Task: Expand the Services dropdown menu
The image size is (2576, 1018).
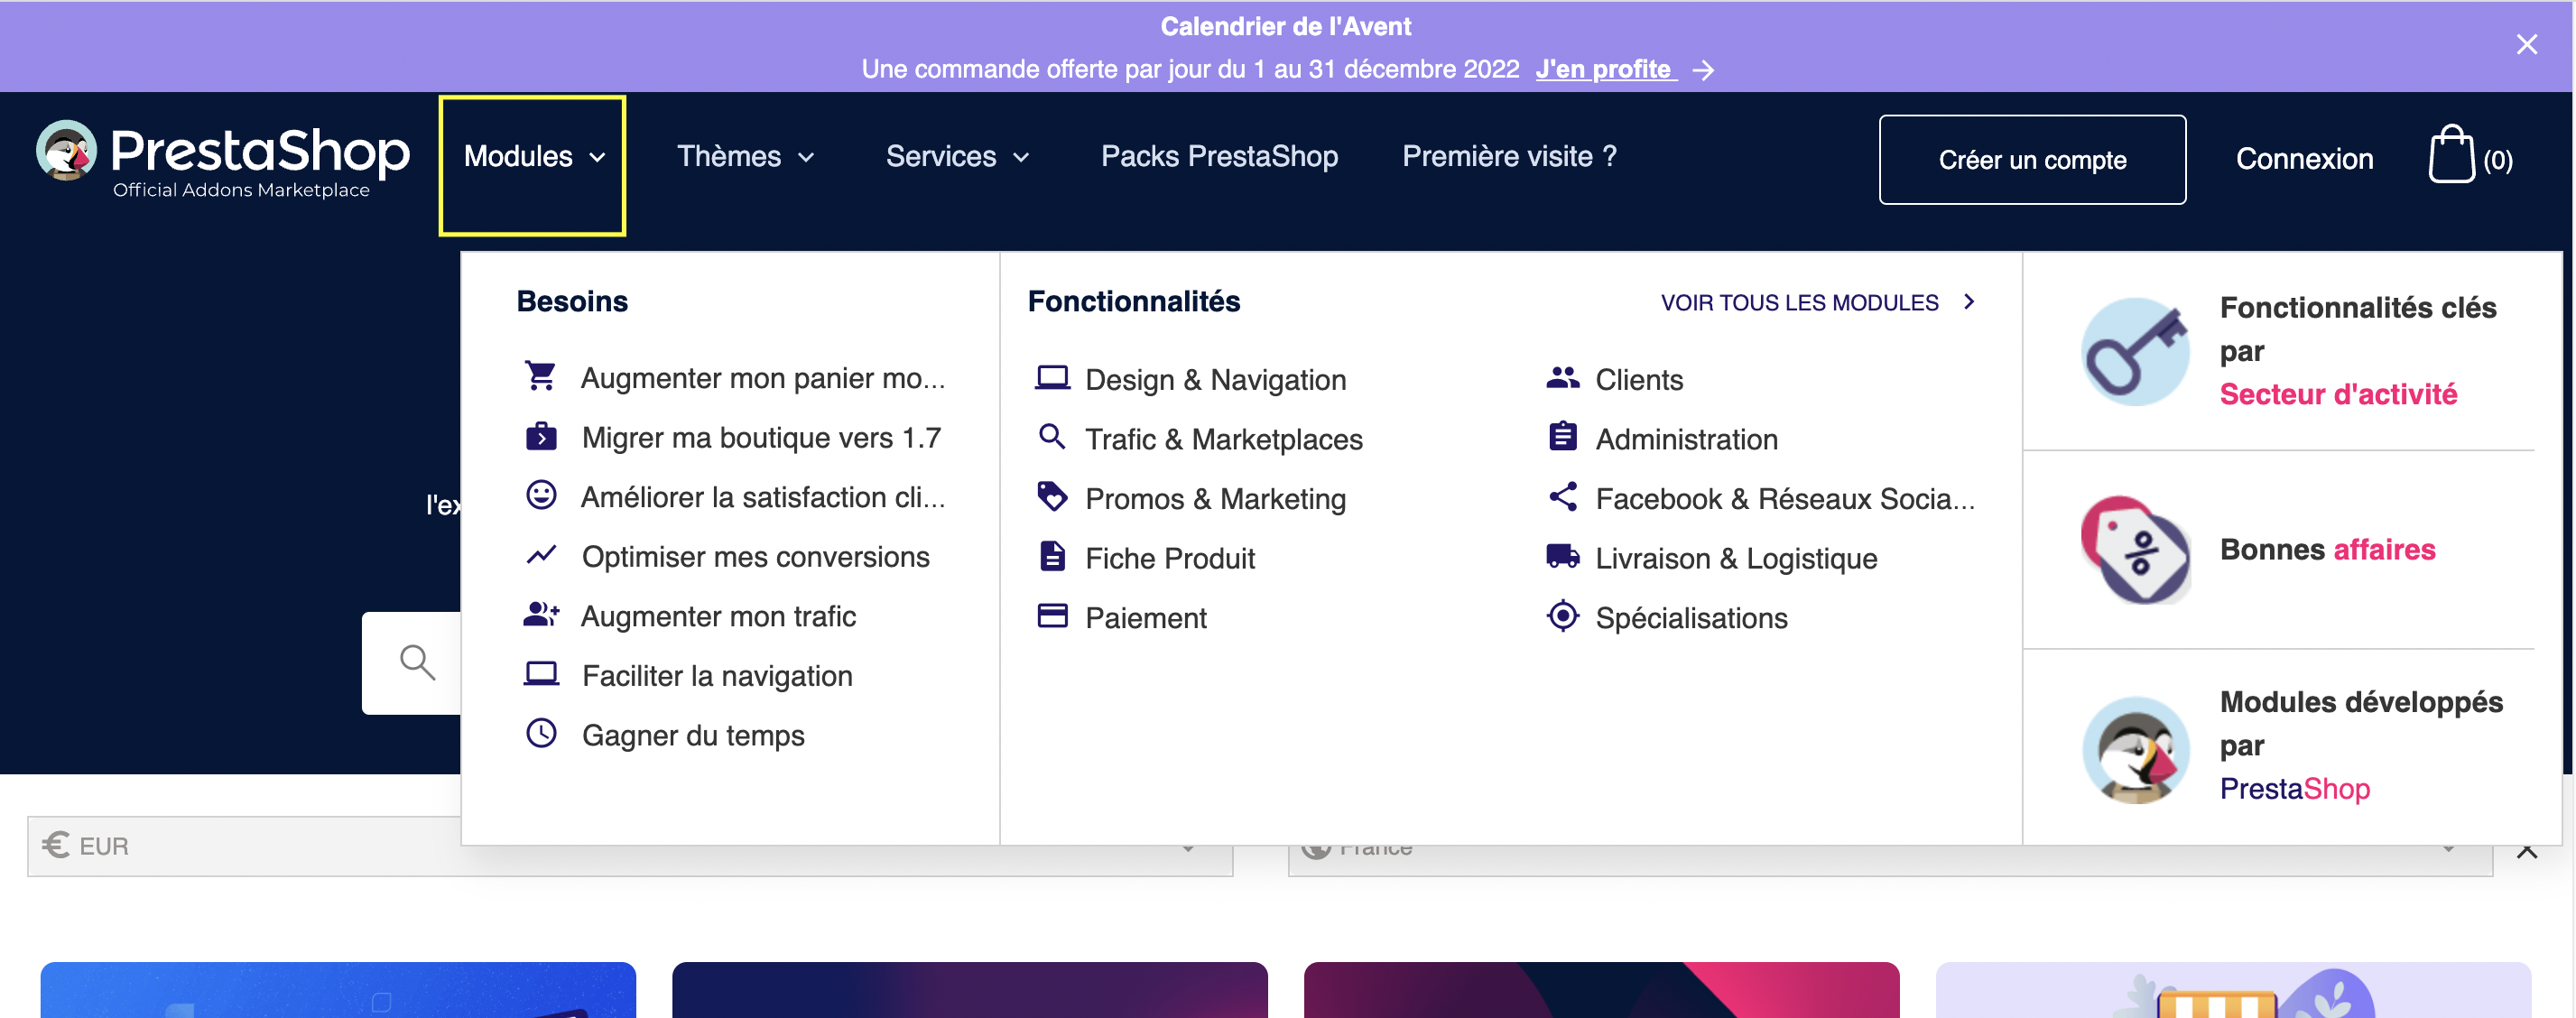Action: tap(958, 156)
